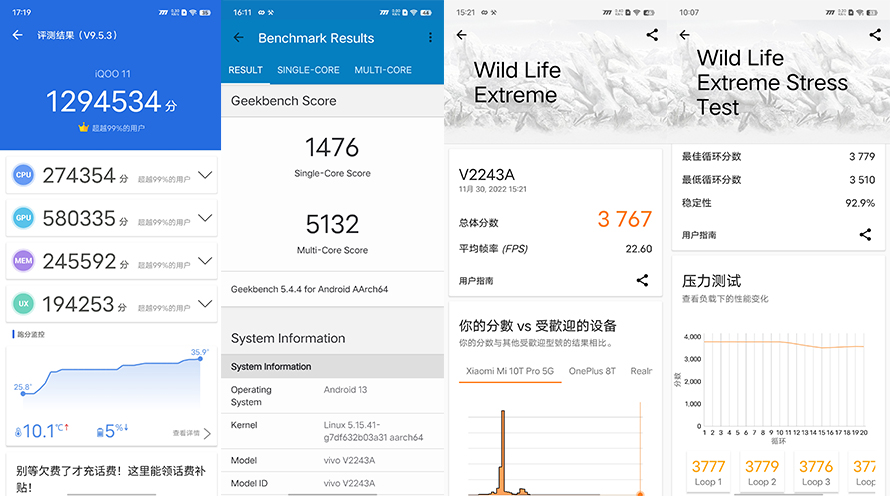This screenshot has height=496, width=890.
Task: Tap the 22.60 average FPS value
Action: coord(639,249)
